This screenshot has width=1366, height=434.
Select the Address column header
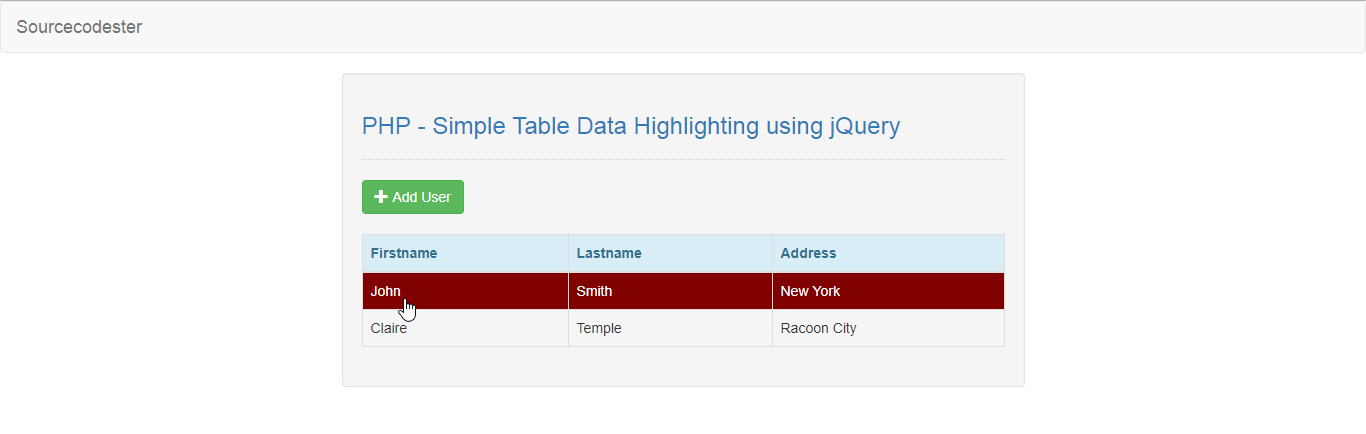tap(808, 253)
